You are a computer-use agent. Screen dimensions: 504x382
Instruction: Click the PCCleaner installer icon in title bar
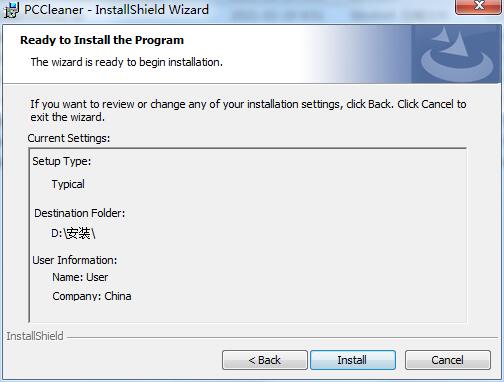point(11,10)
